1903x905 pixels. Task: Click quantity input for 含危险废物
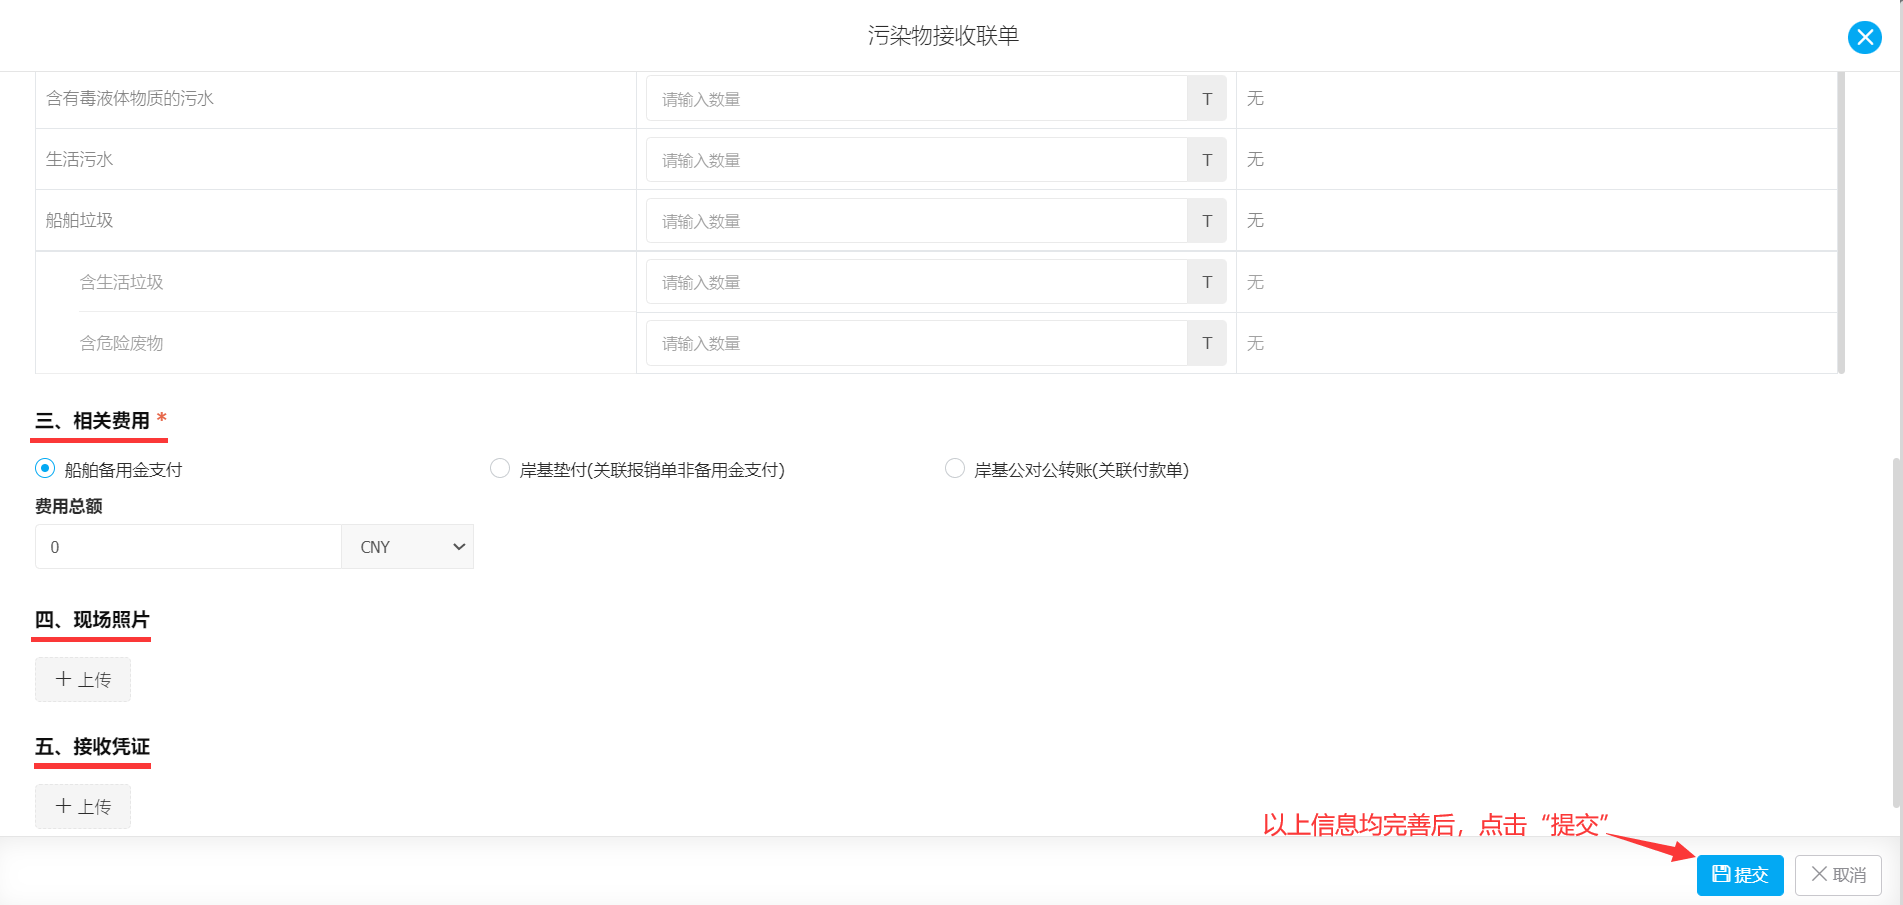click(916, 343)
